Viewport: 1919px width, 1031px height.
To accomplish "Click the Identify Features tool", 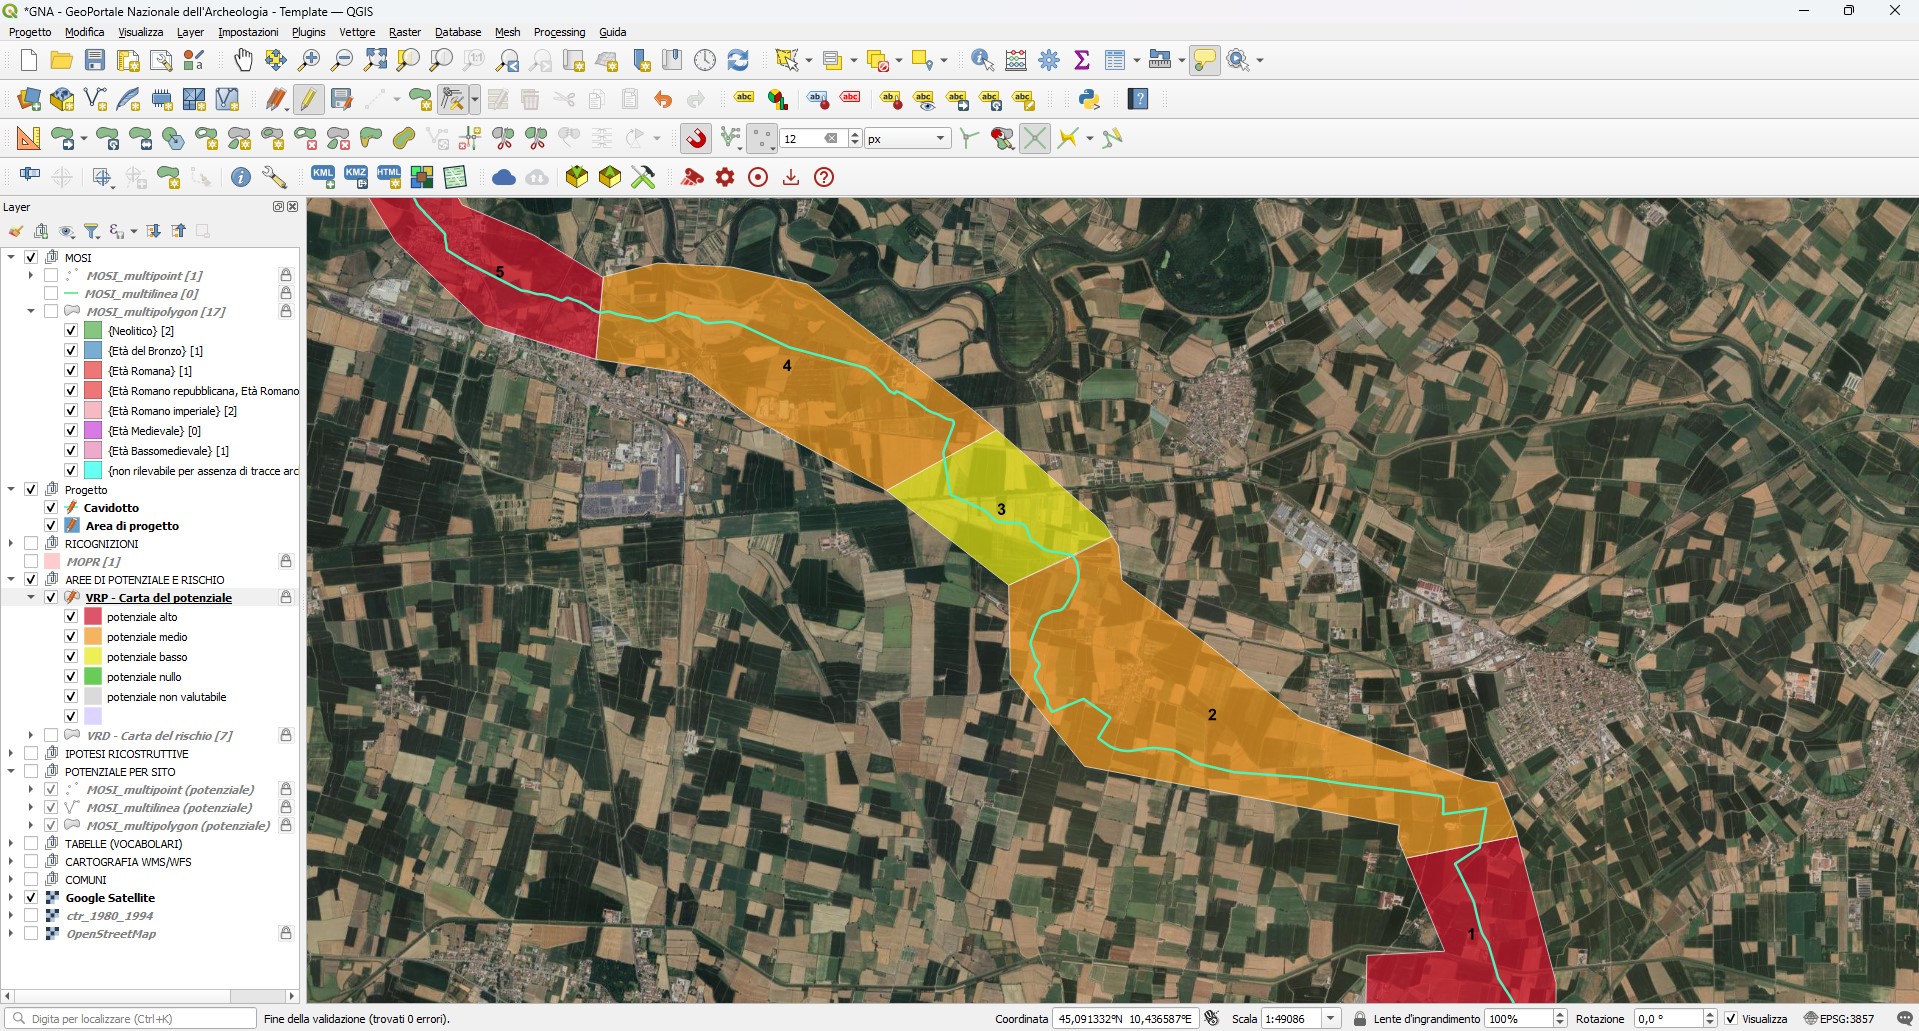I will point(982,60).
